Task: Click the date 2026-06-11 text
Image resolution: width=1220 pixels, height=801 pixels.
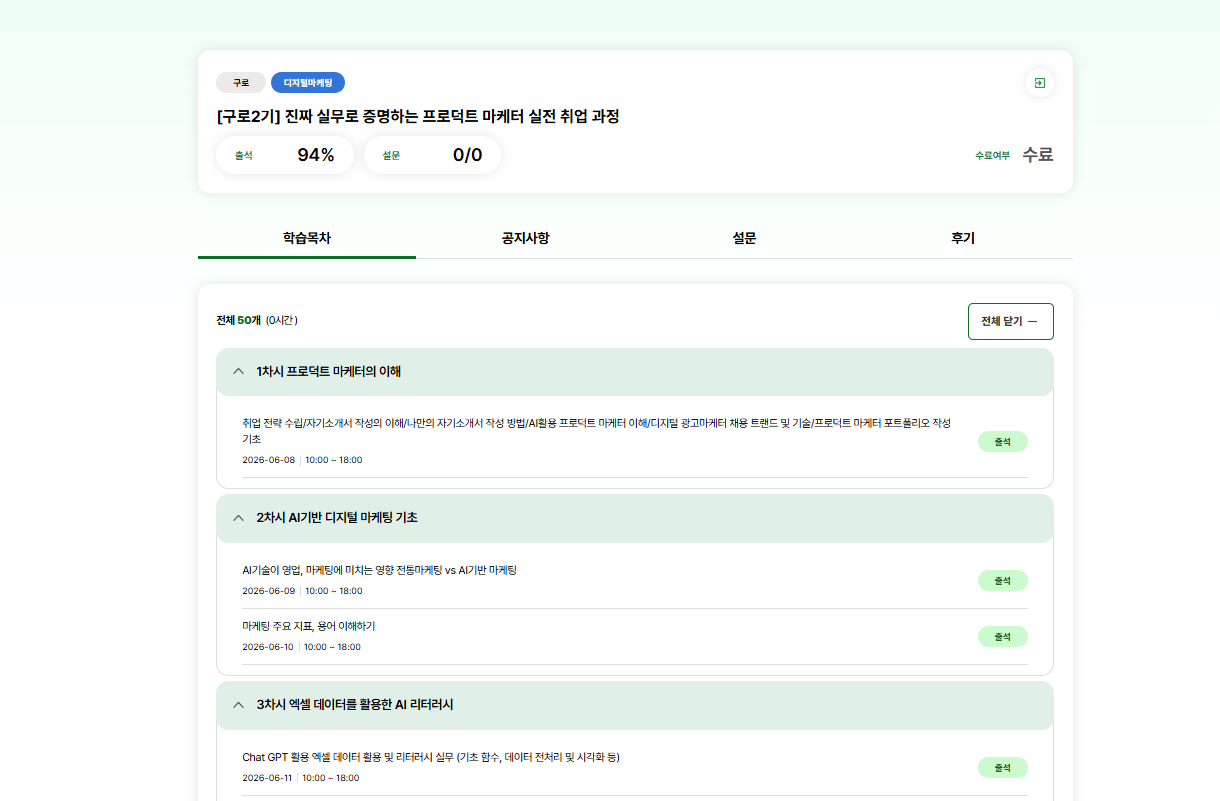Action: pos(267,778)
